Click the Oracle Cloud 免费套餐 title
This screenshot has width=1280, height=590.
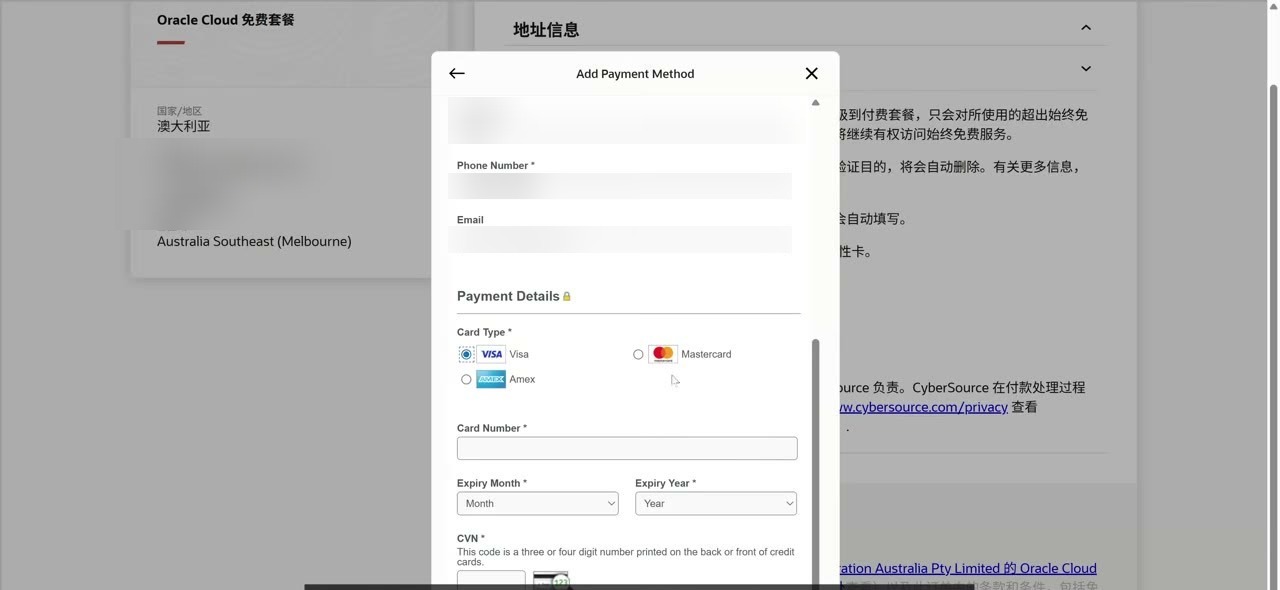[x=226, y=19]
